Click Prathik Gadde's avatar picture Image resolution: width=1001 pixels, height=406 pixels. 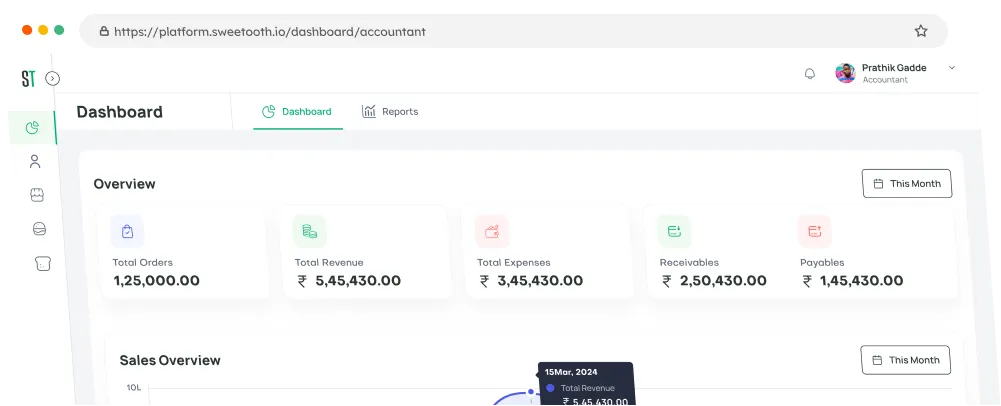[845, 73]
